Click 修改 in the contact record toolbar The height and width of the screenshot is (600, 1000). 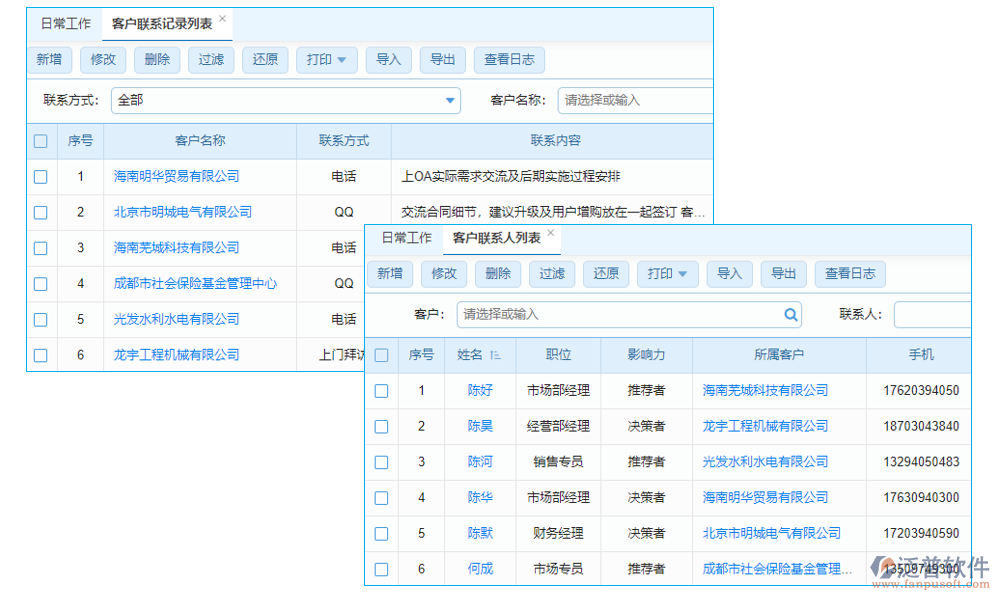point(103,59)
